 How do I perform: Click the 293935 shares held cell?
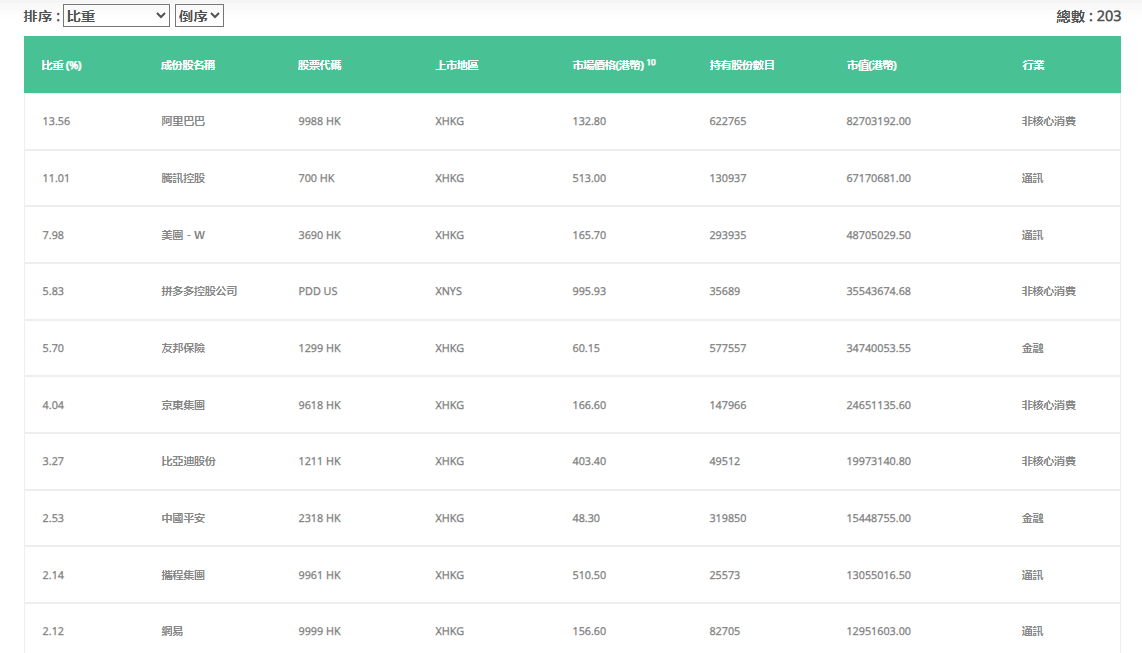[x=728, y=235]
